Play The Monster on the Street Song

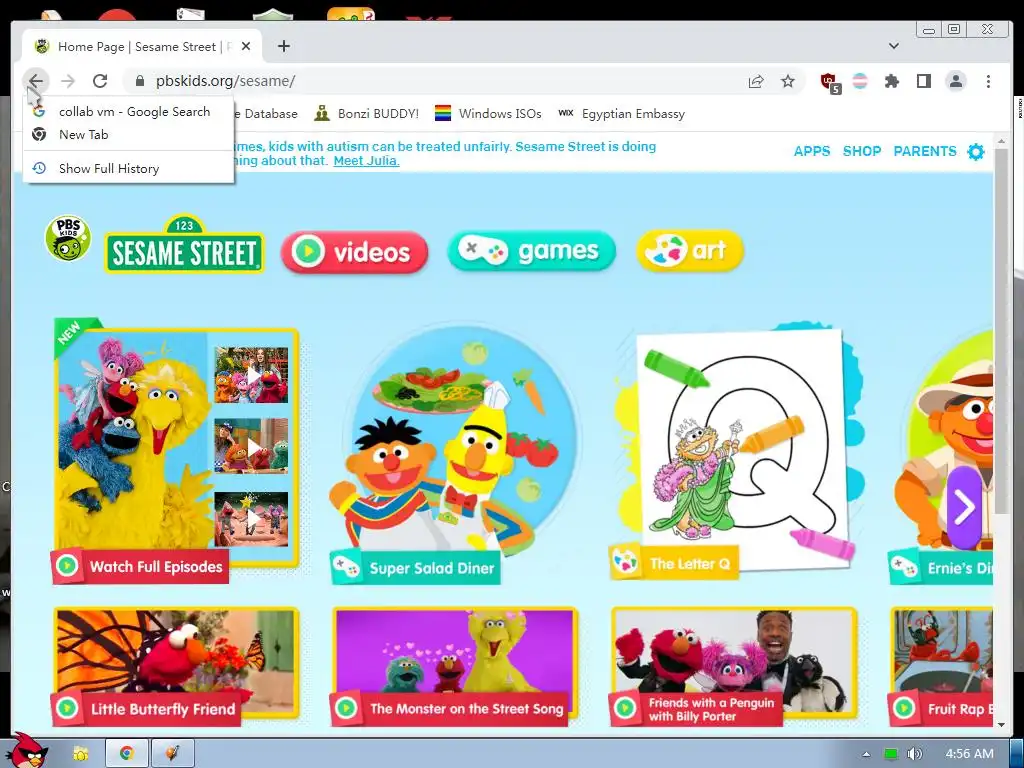455,665
